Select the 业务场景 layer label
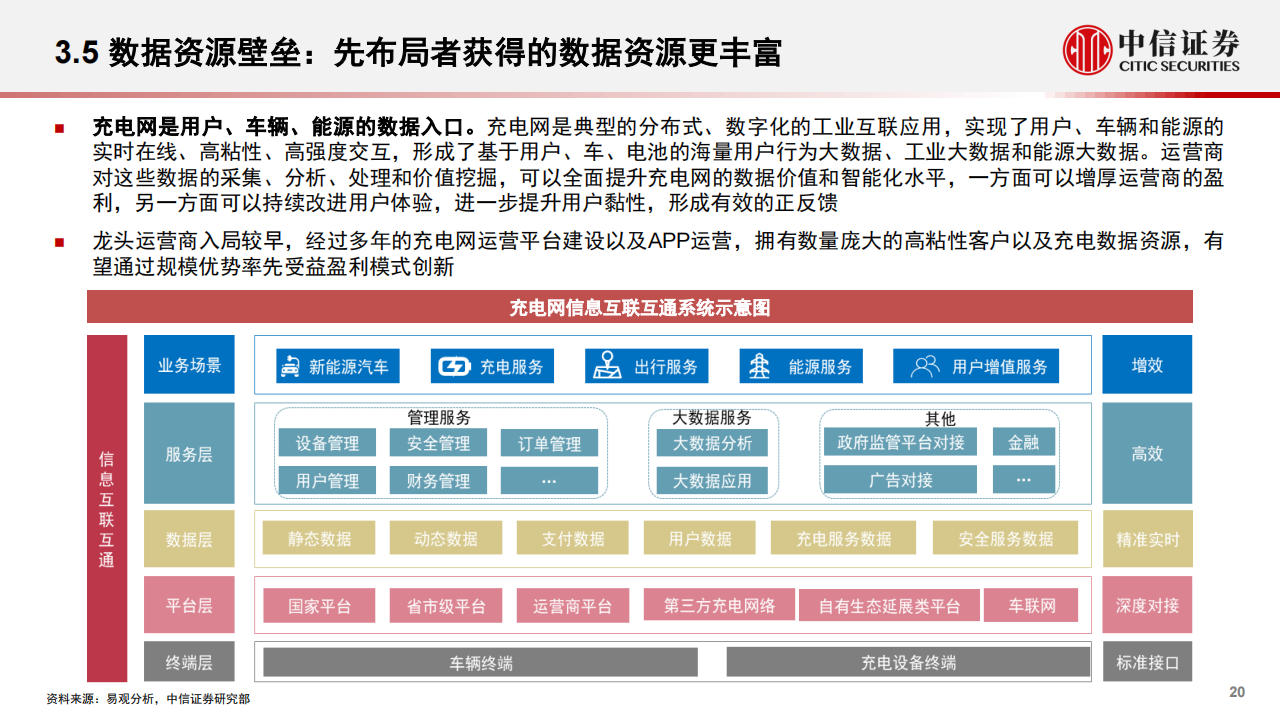1280x720 pixels. pyautogui.click(x=189, y=365)
